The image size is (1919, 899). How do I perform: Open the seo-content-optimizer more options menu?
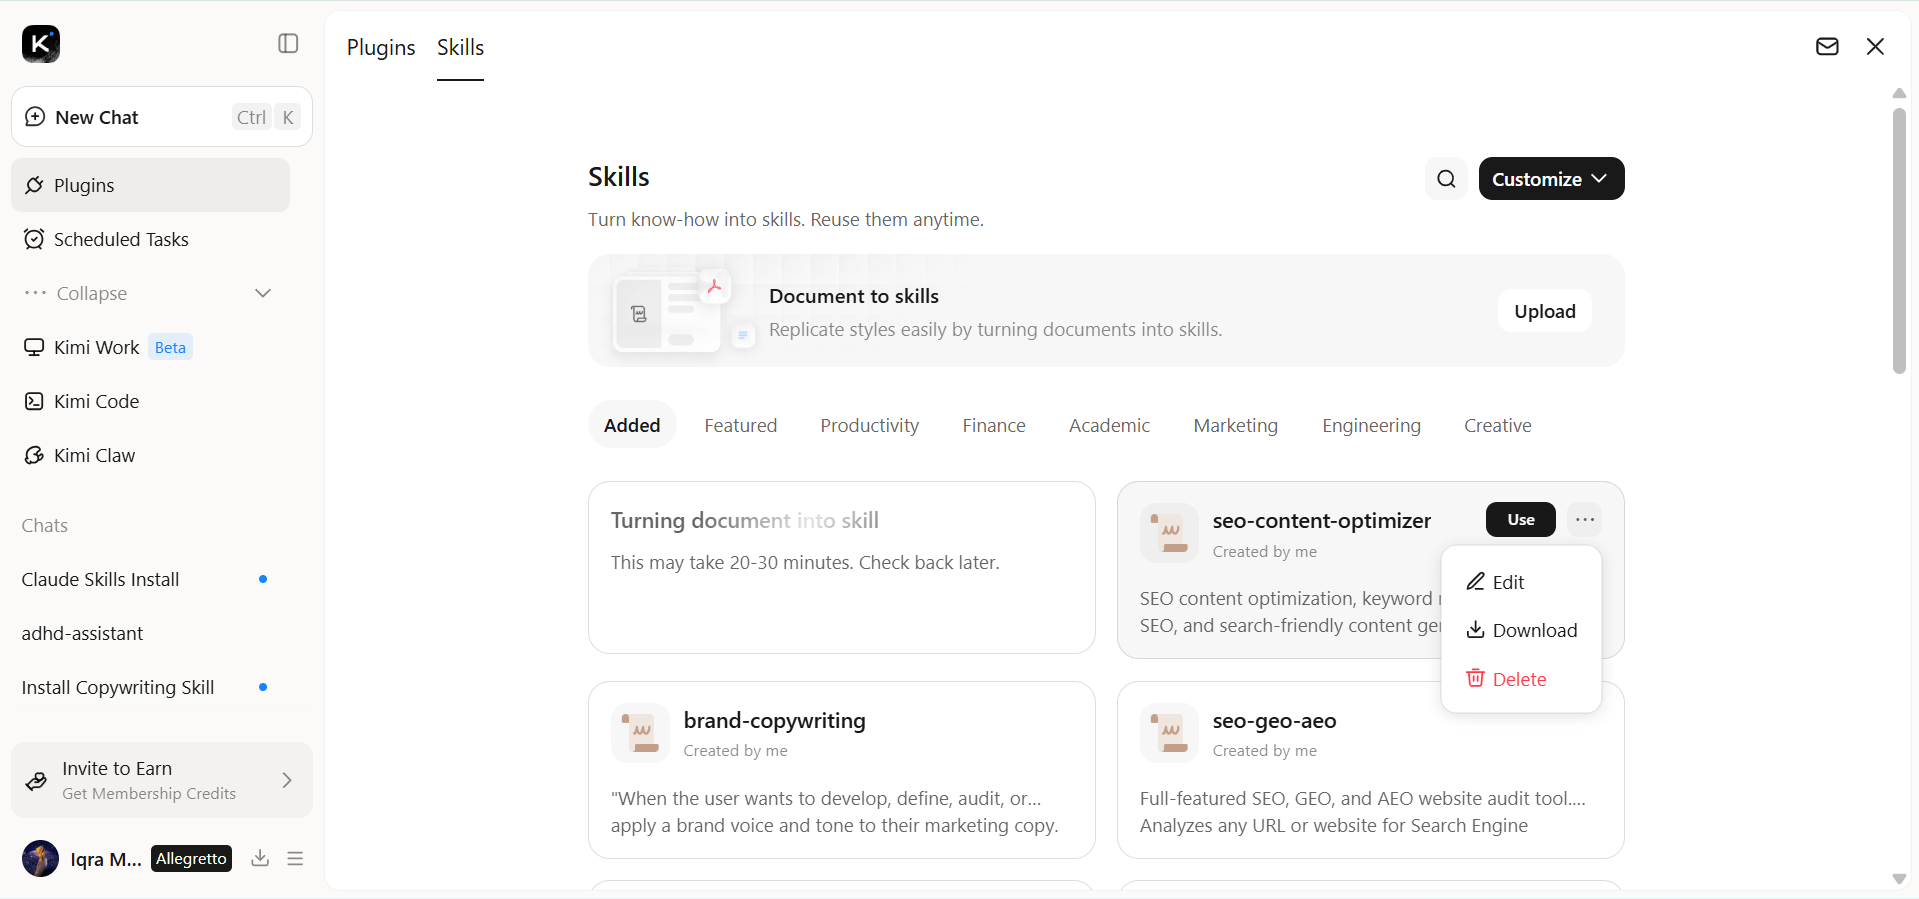(1585, 519)
